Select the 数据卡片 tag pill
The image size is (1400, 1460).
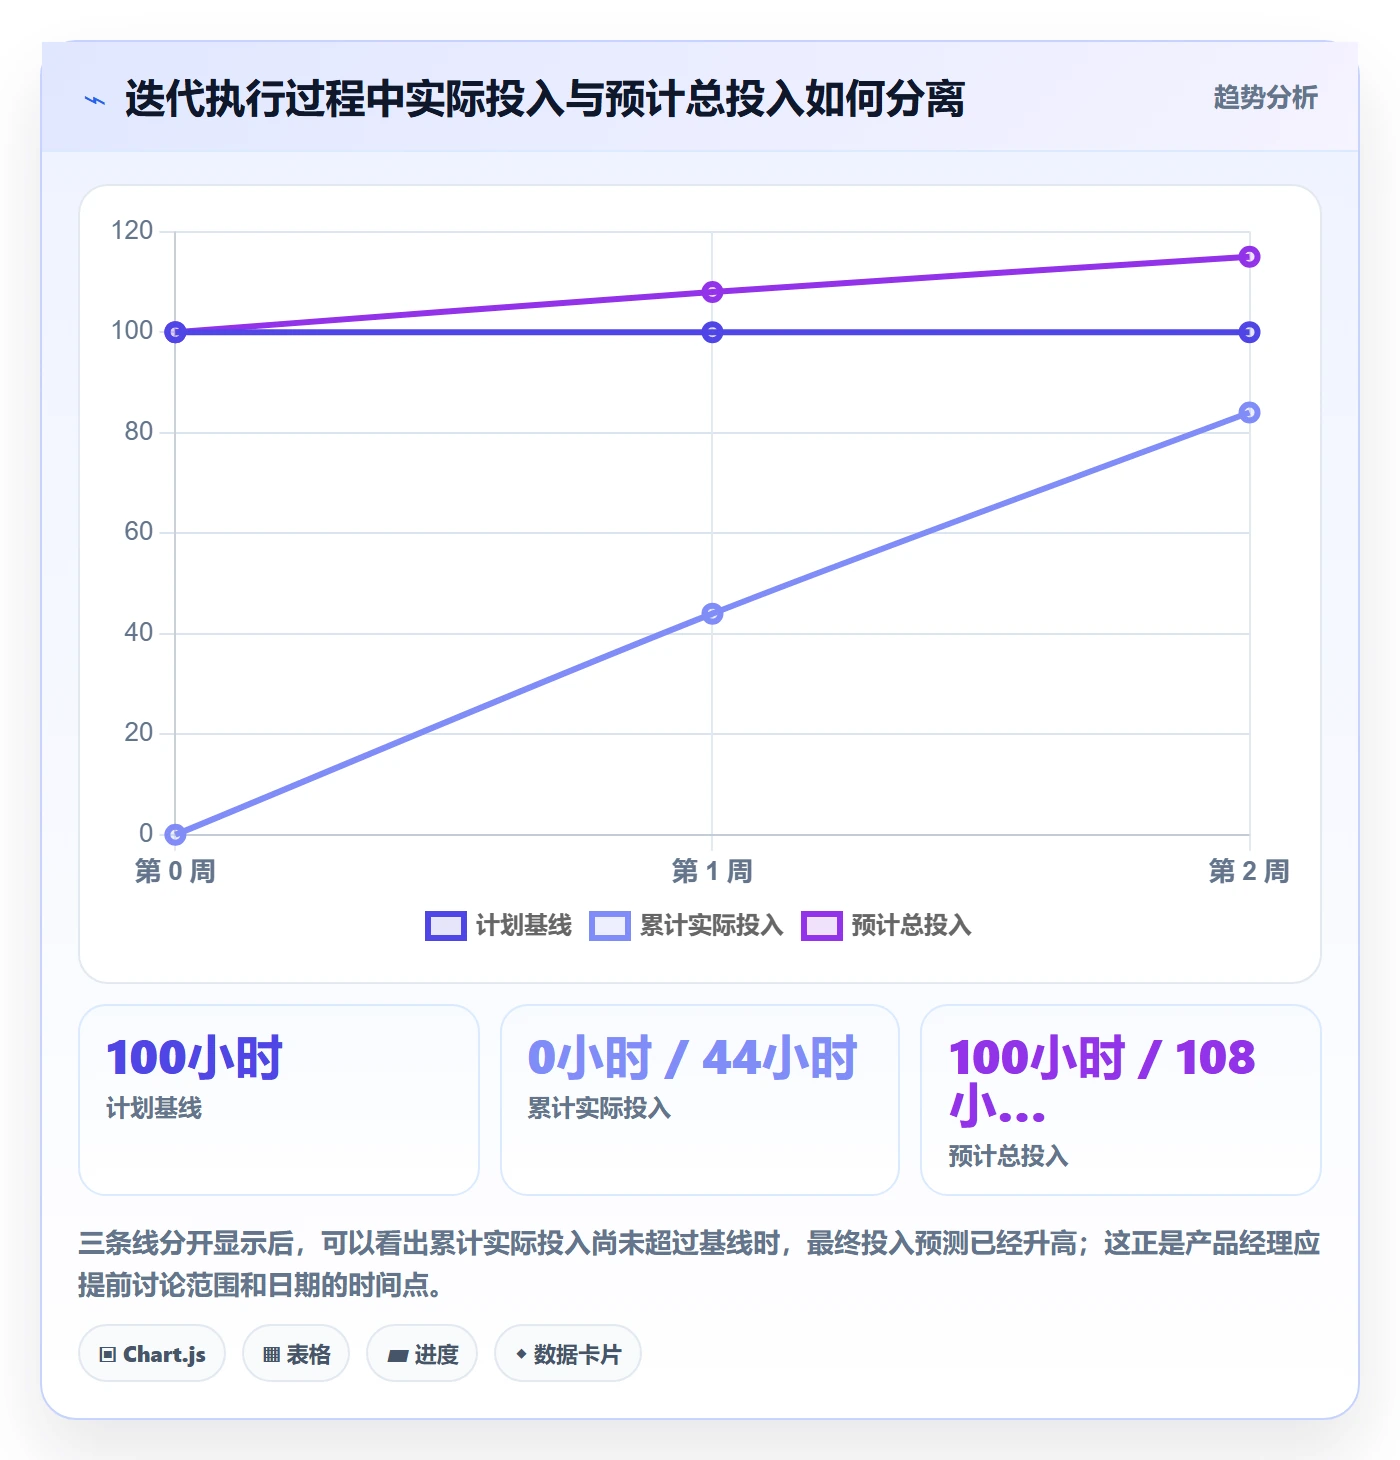click(568, 1354)
